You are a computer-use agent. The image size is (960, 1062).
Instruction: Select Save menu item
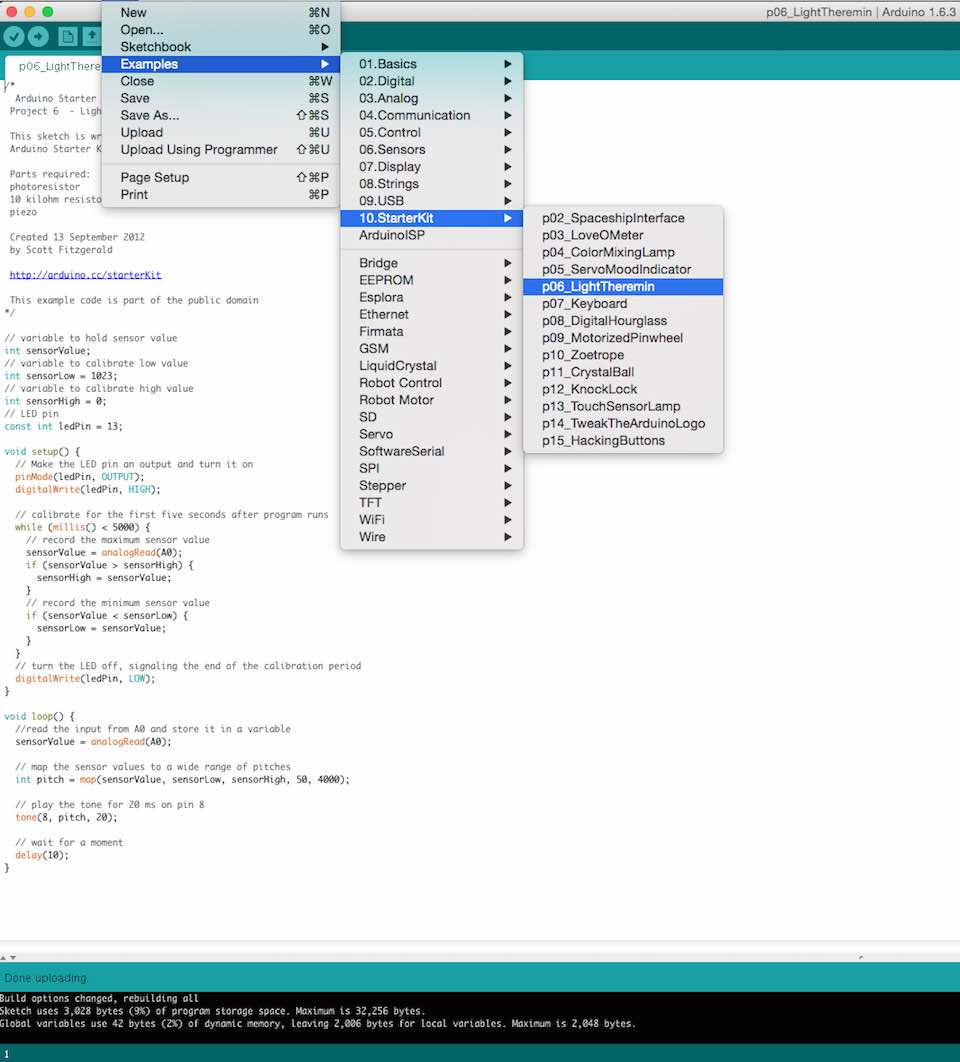[x=221, y=98]
